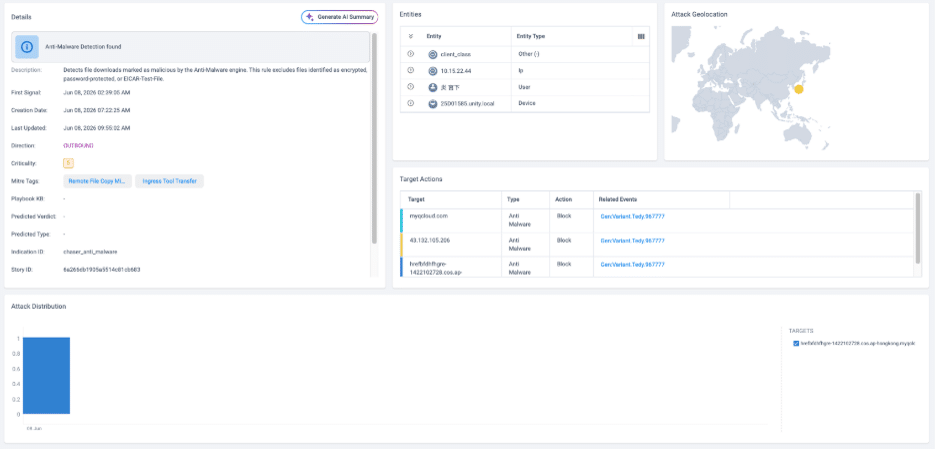Image resolution: width=936 pixels, height=450 pixels.
Task: Click the client_class entity icon
Action: point(433,54)
